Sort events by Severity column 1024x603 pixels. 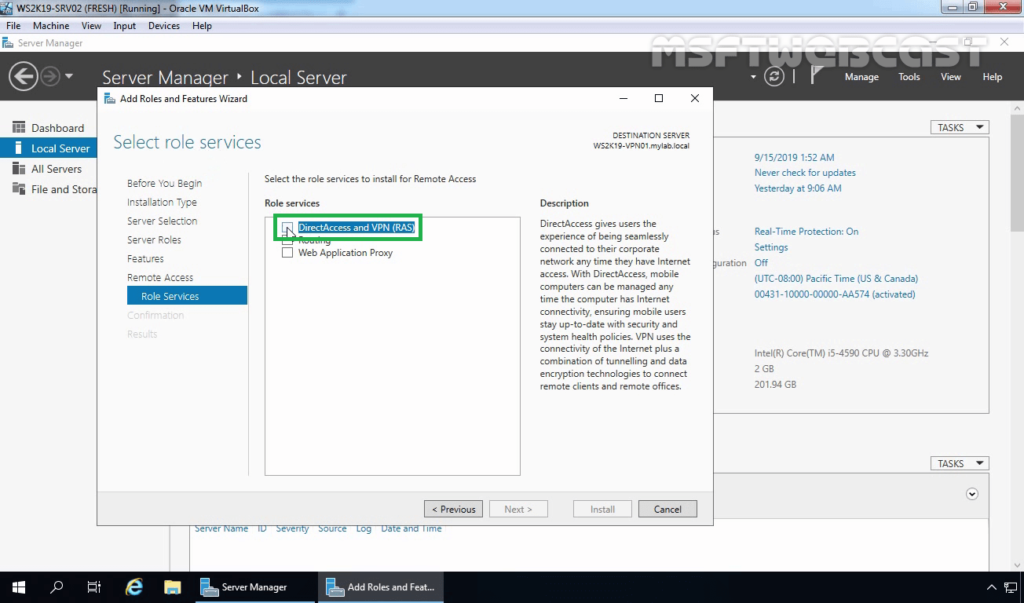pos(292,529)
